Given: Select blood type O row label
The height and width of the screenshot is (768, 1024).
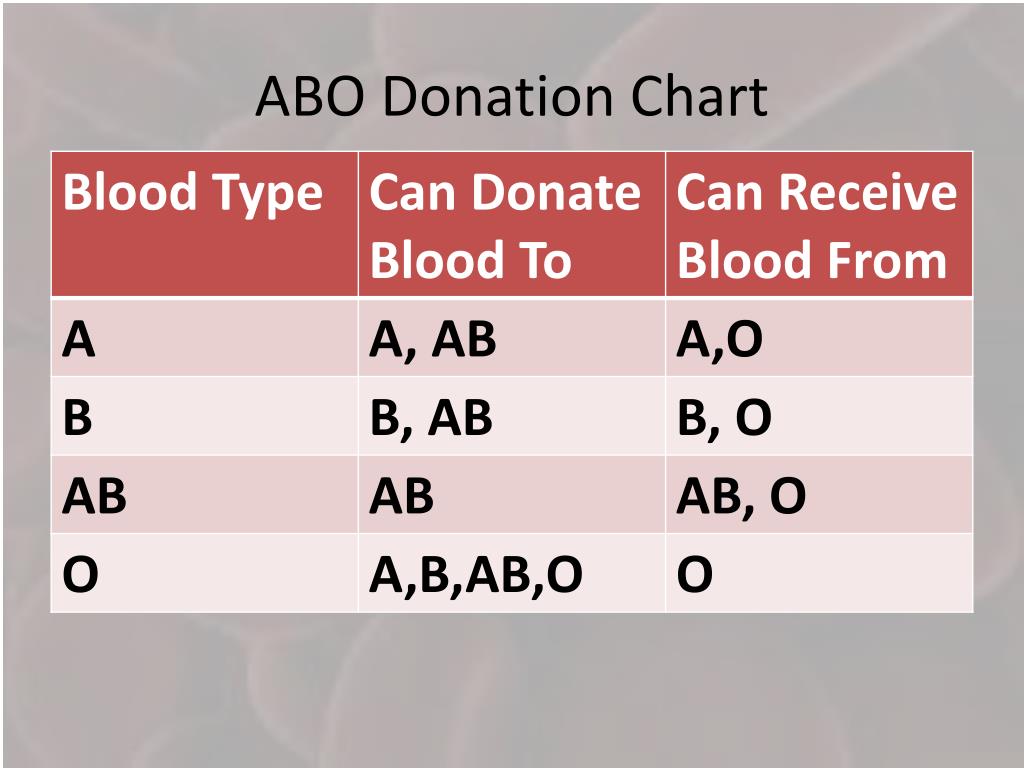Looking at the screenshot, I should [204, 573].
